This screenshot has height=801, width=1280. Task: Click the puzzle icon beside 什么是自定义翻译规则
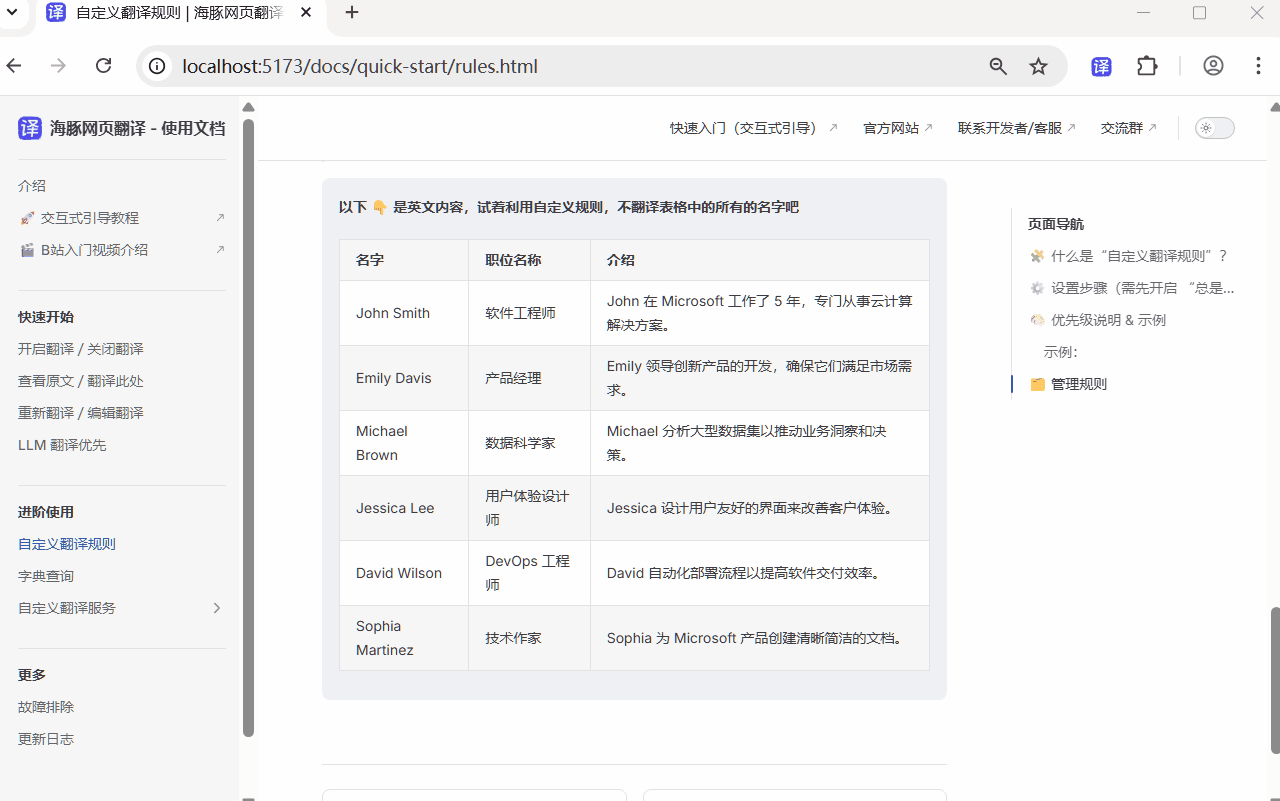(1037, 256)
